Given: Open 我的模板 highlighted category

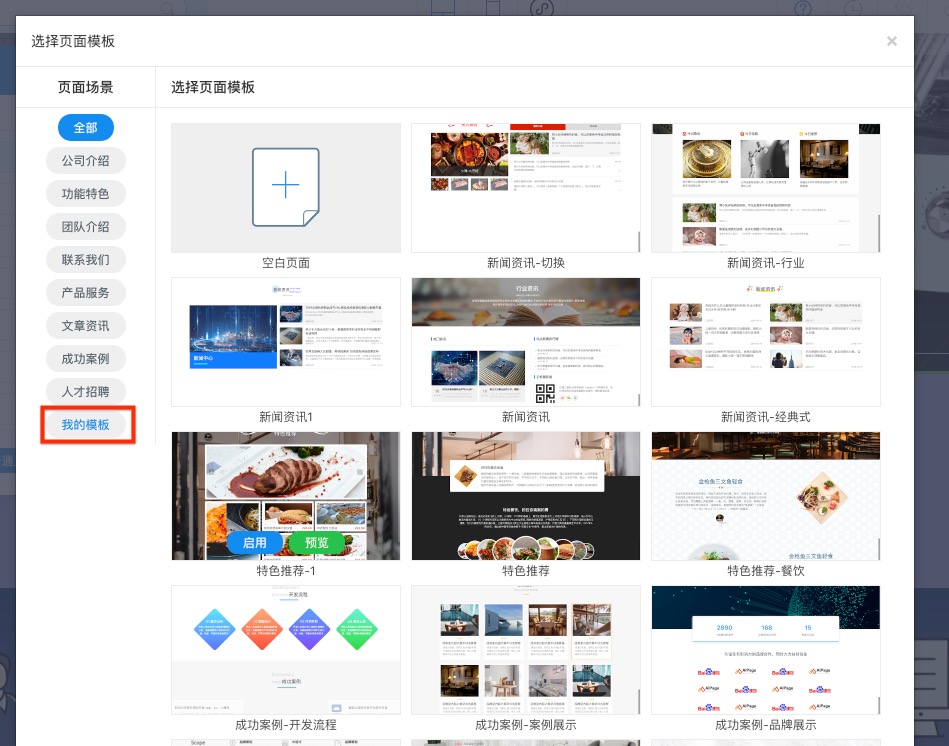Looking at the screenshot, I should pyautogui.click(x=86, y=425).
